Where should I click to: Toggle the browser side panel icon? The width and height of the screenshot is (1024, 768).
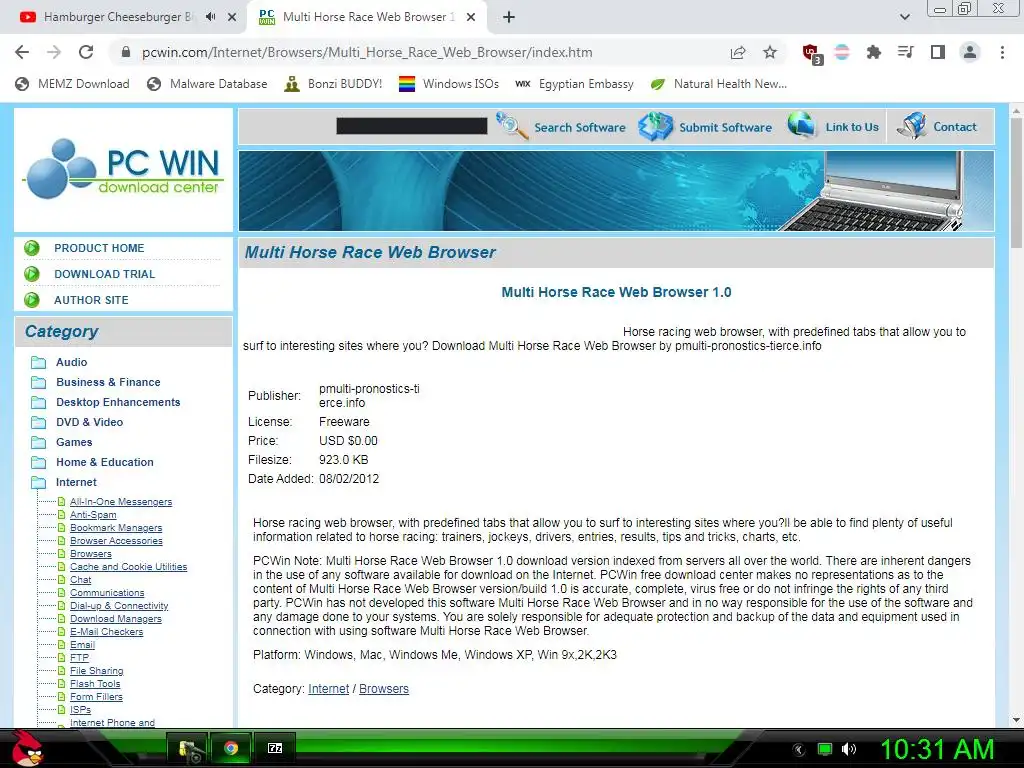pyautogui.click(x=938, y=52)
